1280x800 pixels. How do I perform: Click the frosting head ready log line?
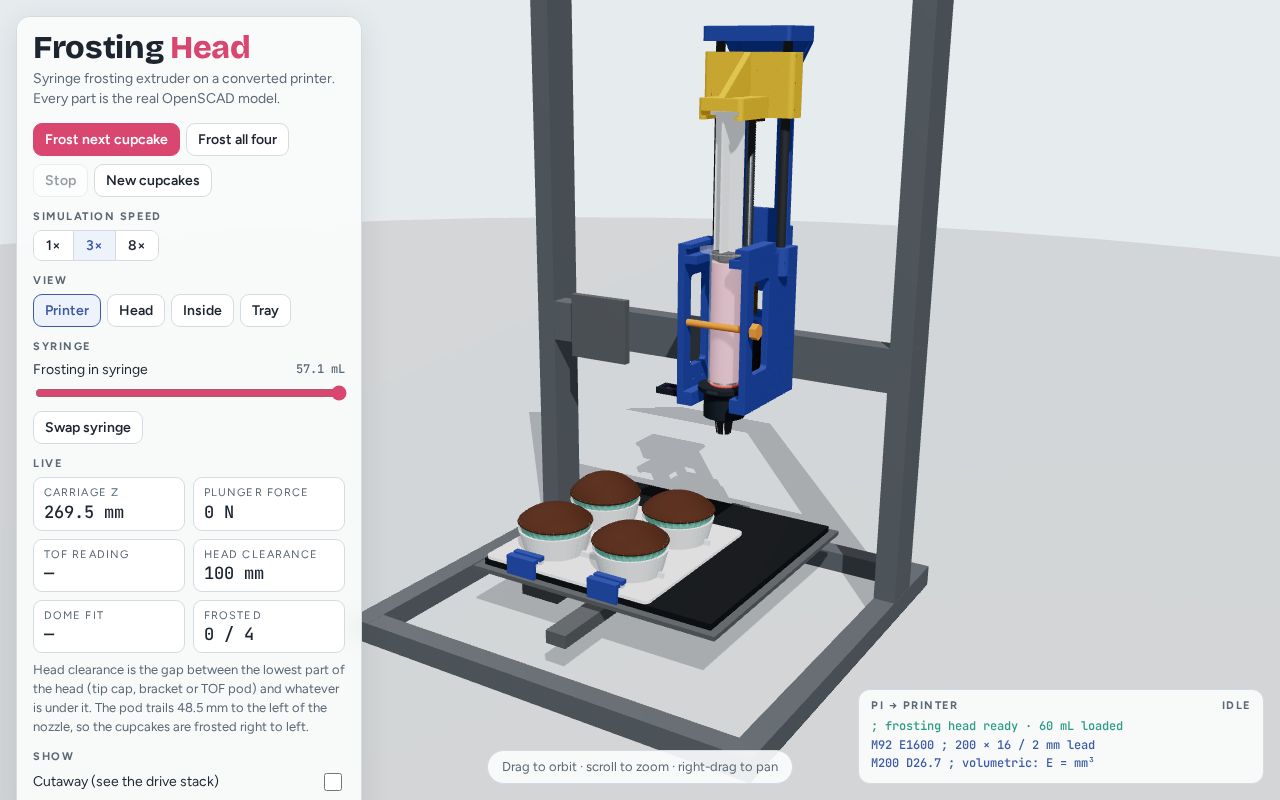[x=997, y=726]
